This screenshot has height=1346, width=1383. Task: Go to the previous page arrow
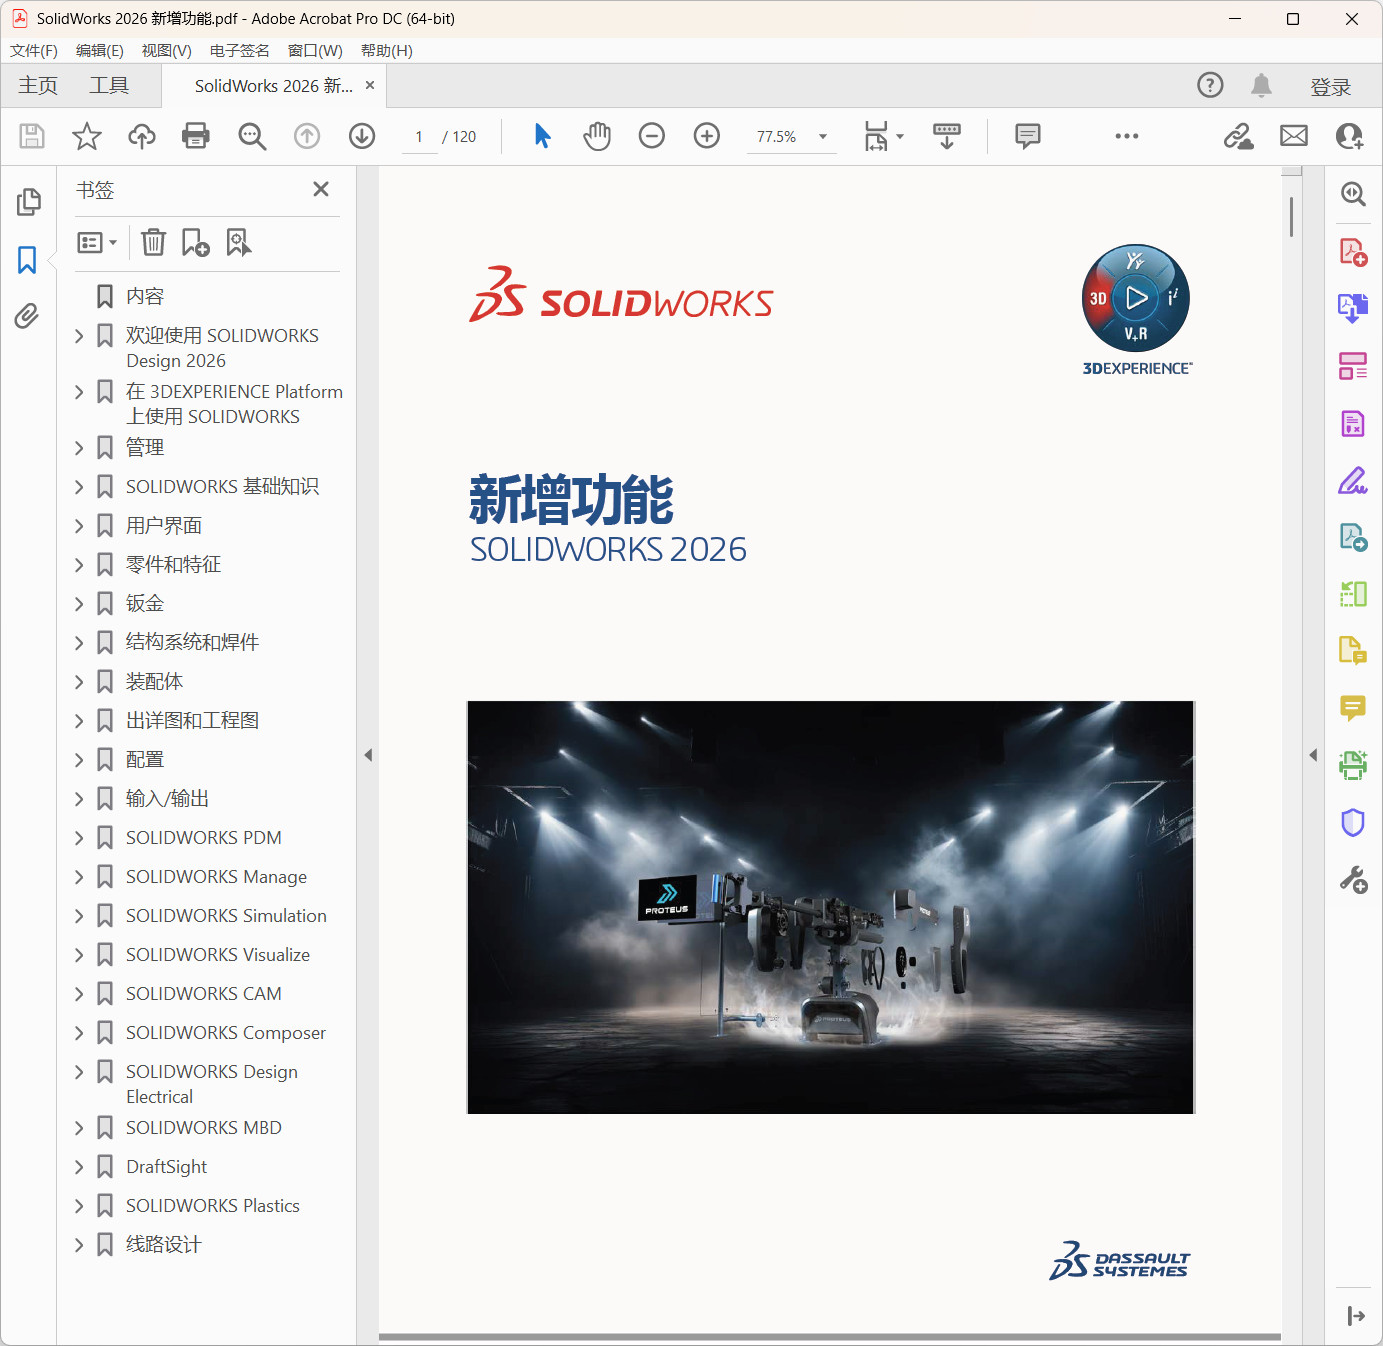coord(307,136)
